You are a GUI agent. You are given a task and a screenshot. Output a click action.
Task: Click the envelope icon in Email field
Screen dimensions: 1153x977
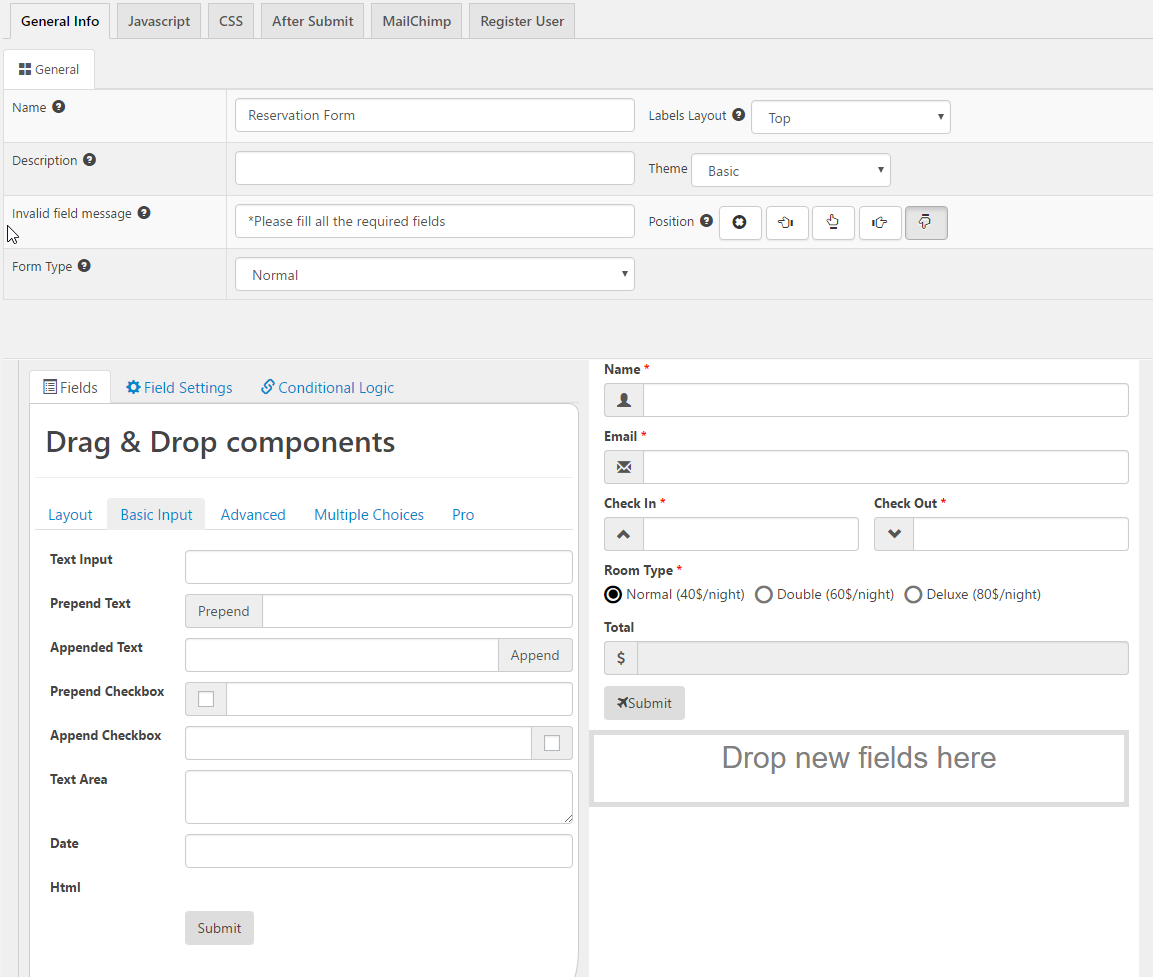[x=624, y=467]
